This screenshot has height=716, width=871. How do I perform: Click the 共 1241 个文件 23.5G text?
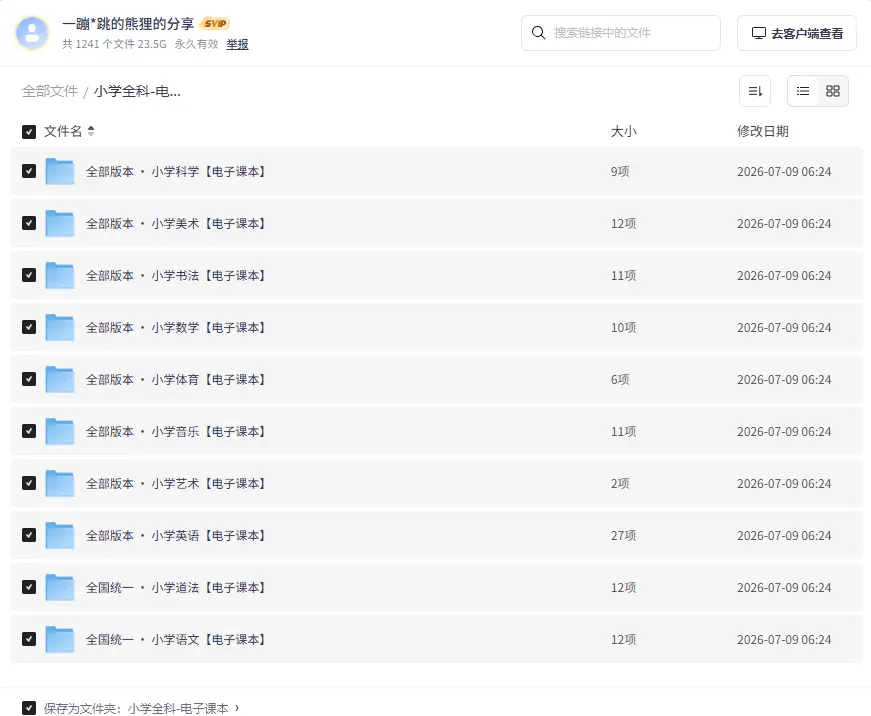114,44
